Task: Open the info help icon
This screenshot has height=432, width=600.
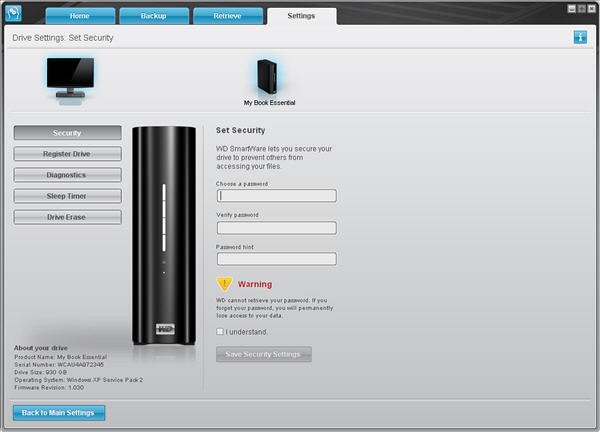Action: [x=580, y=37]
